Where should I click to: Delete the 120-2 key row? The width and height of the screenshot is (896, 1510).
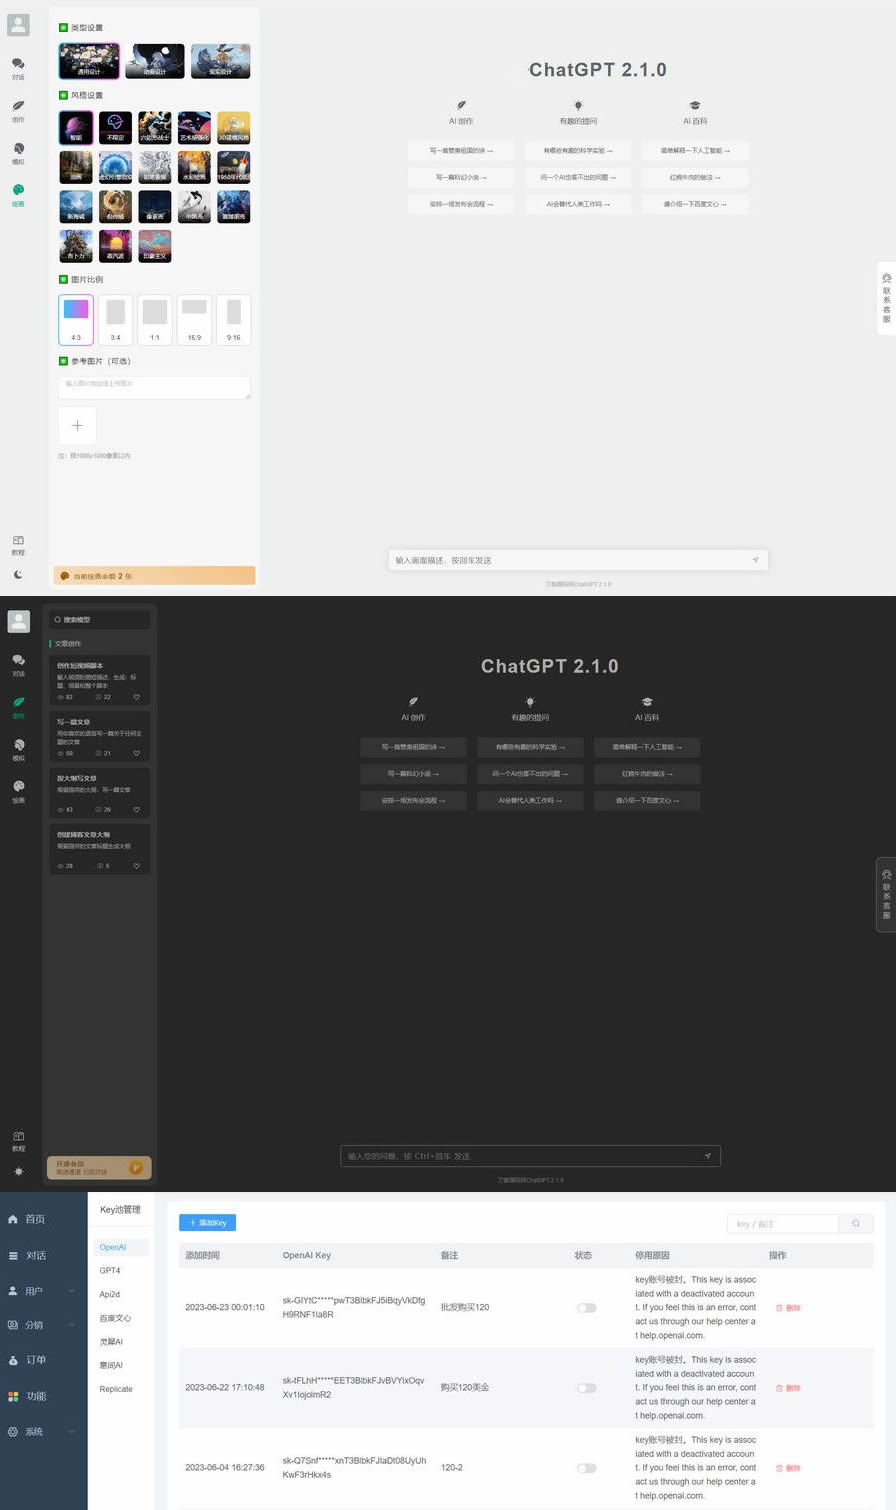788,1468
